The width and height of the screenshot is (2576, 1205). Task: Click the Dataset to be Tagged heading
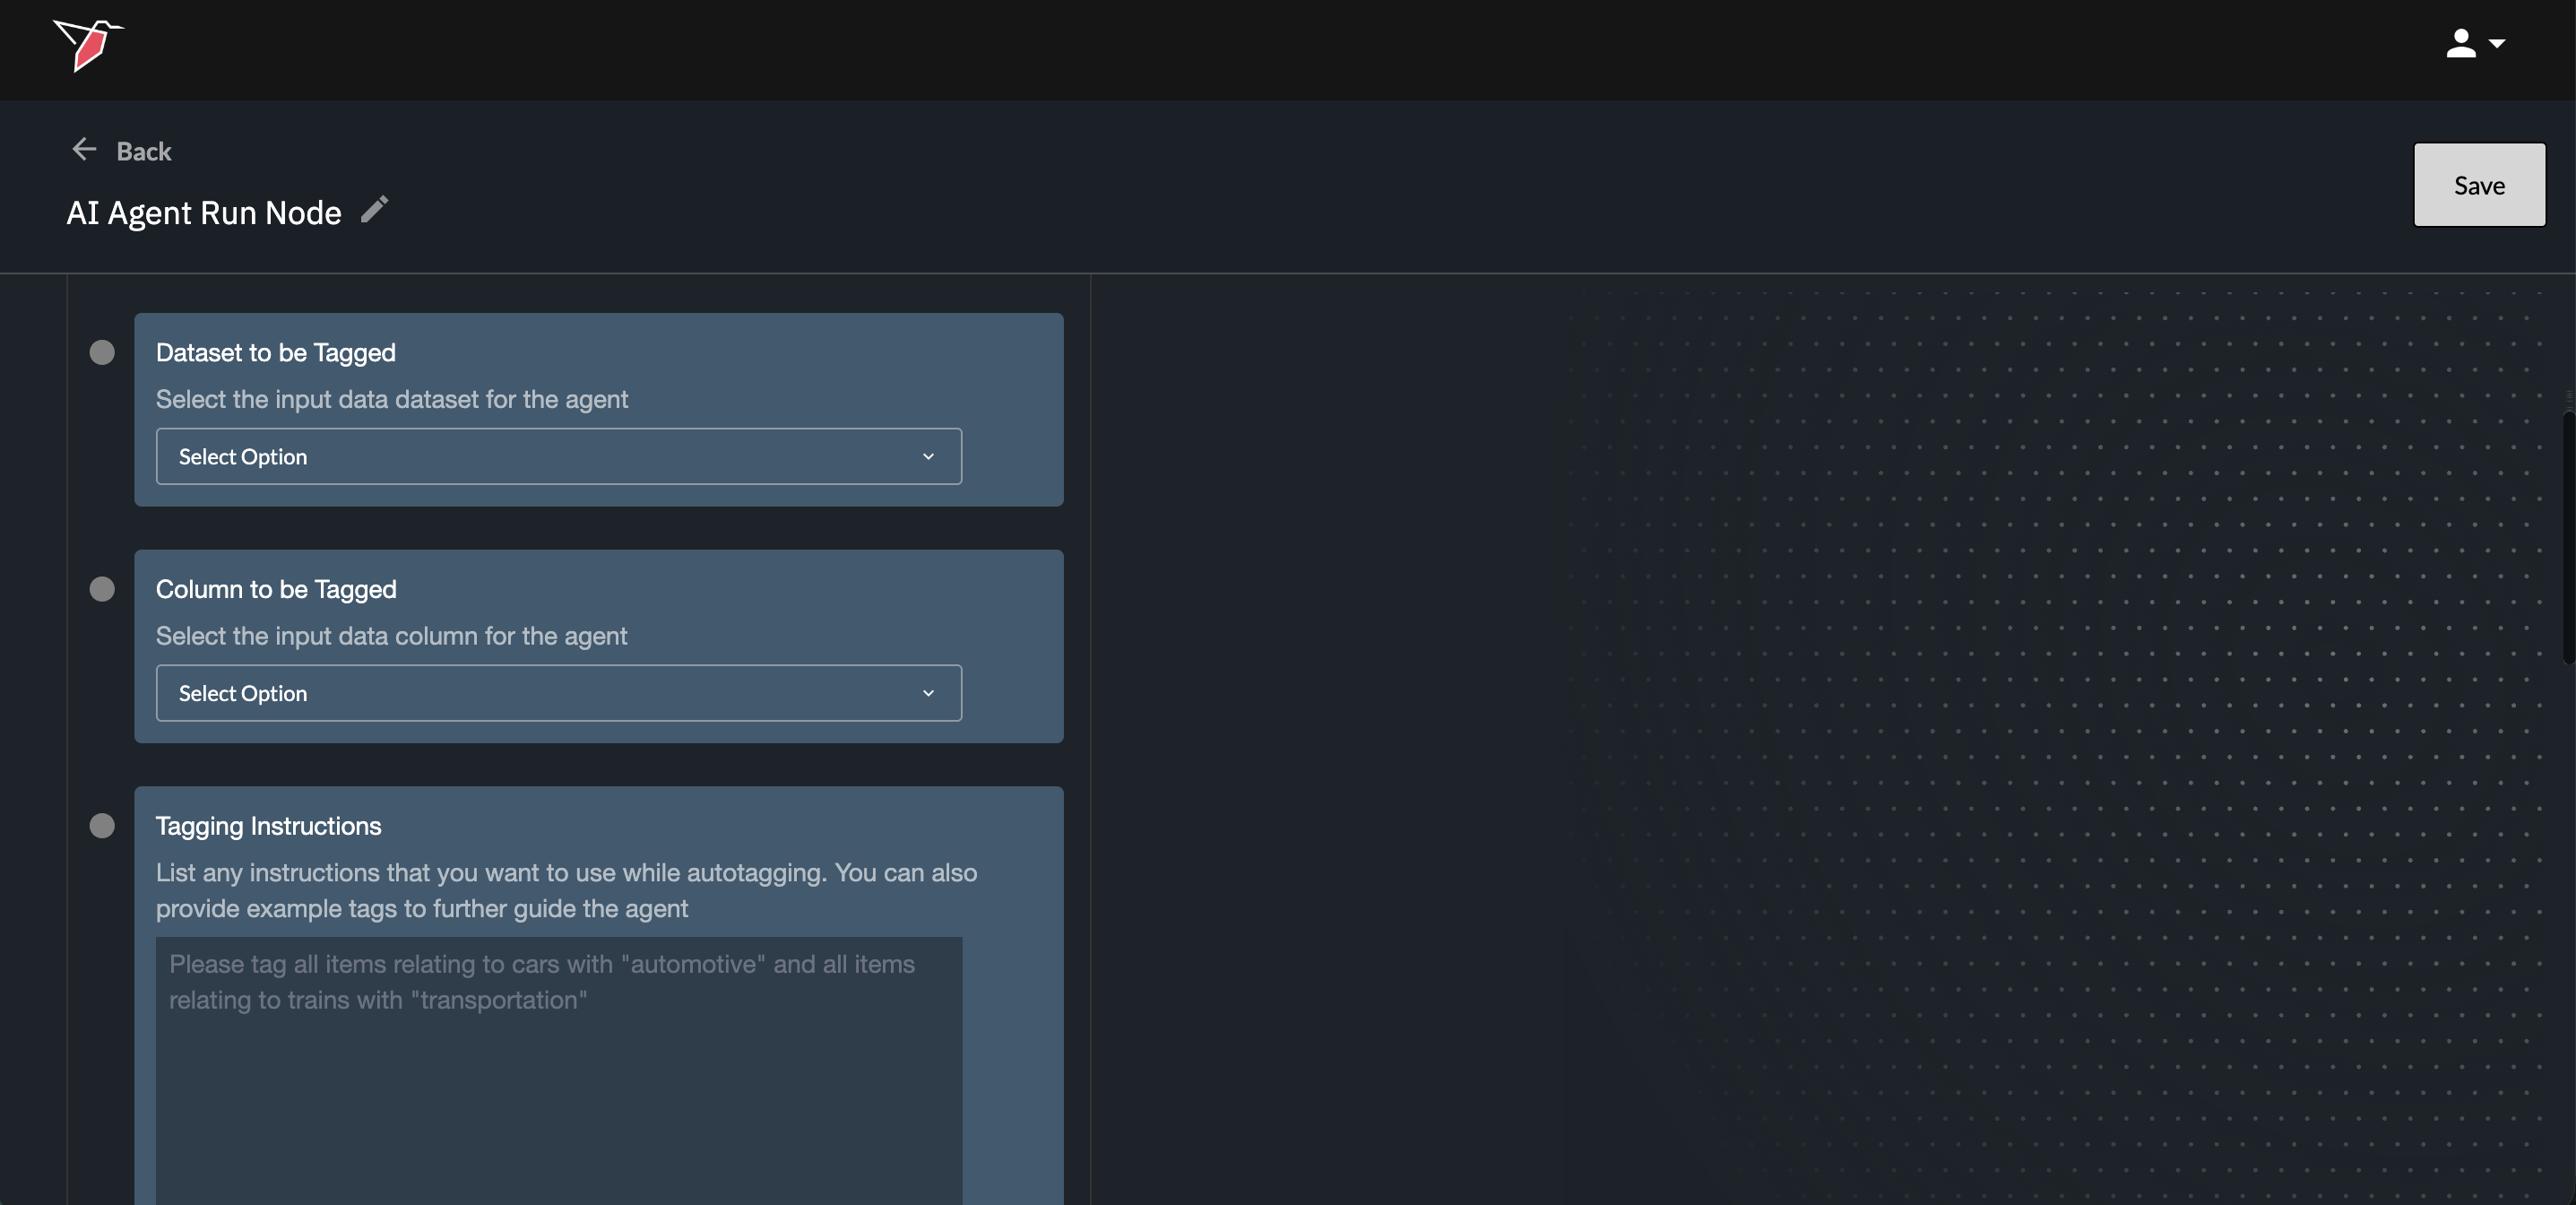276,353
